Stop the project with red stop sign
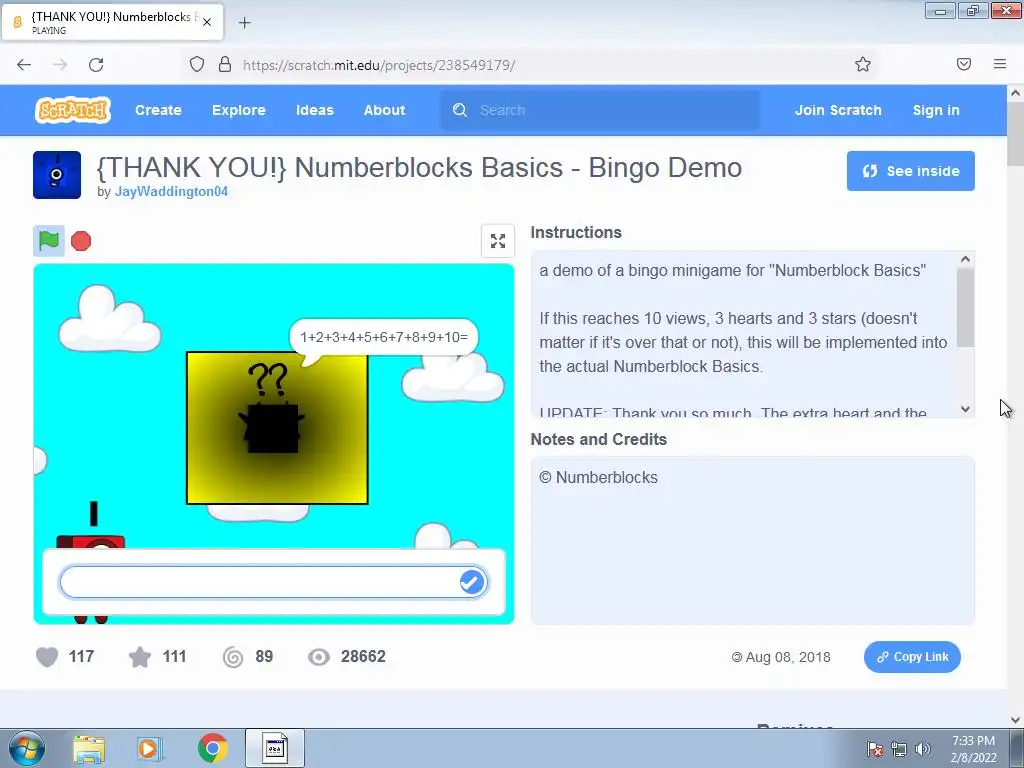The height and width of the screenshot is (768, 1024). pyautogui.click(x=81, y=242)
